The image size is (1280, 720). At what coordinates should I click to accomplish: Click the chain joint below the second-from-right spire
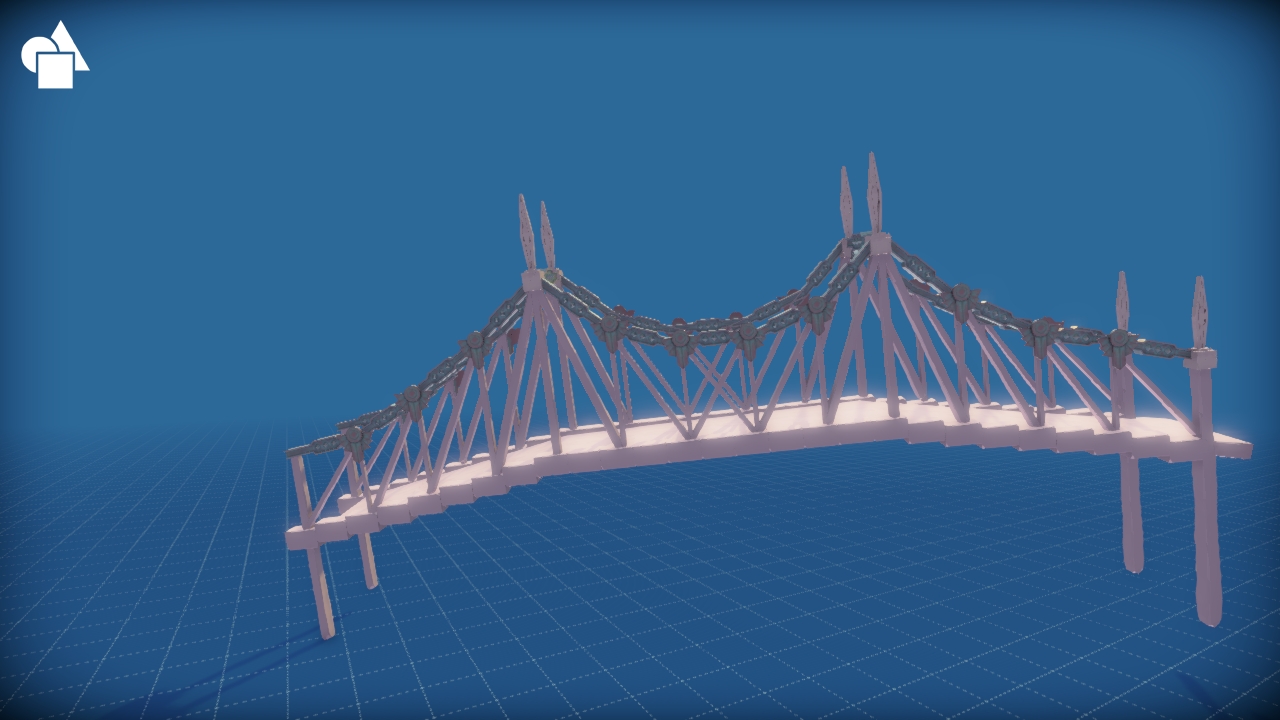tap(1119, 346)
